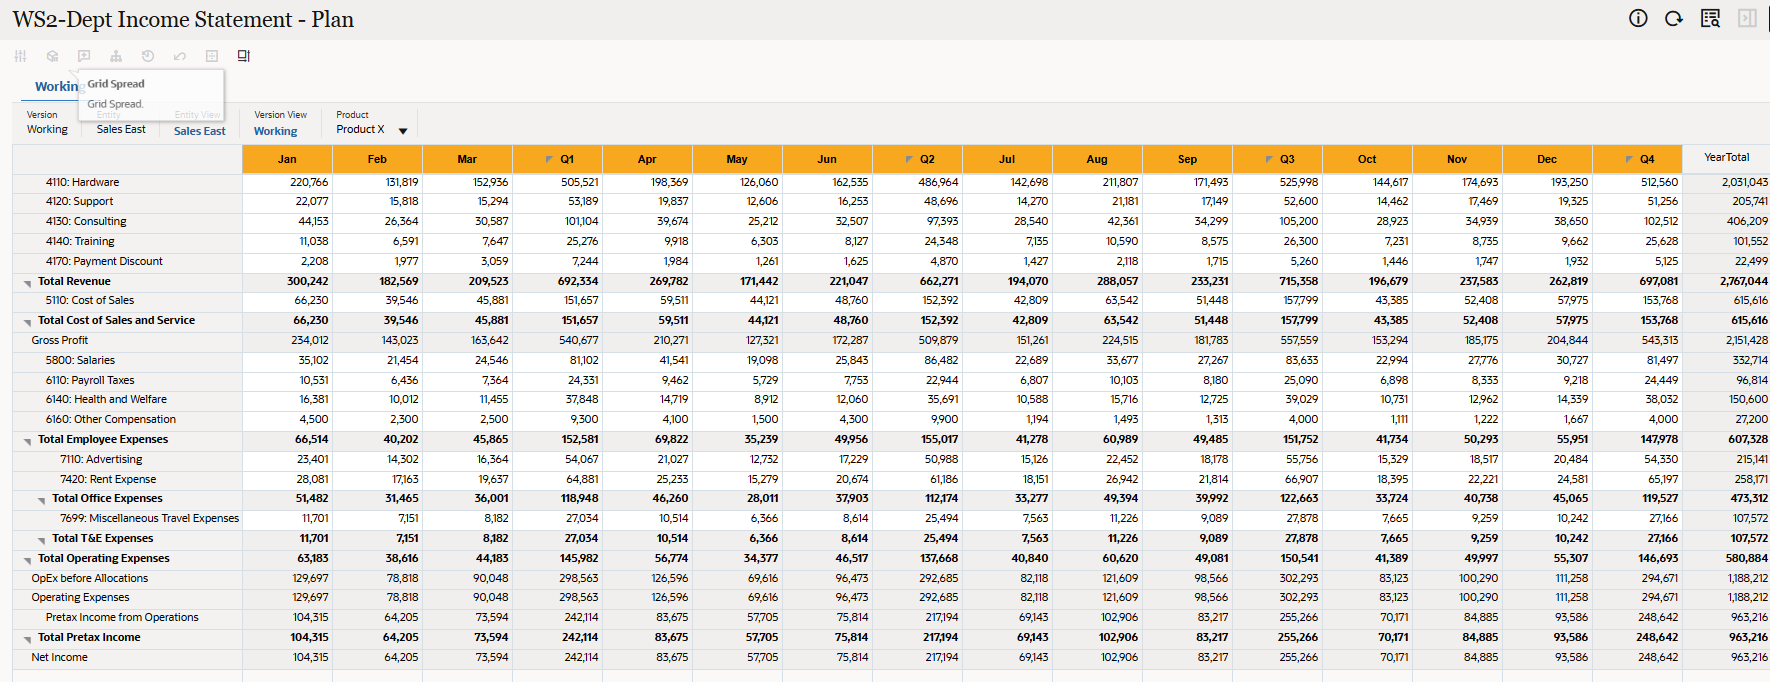Screen dimensions: 1770x682
Task: Click the Working Version View link
Action: (x=275, y=131)
